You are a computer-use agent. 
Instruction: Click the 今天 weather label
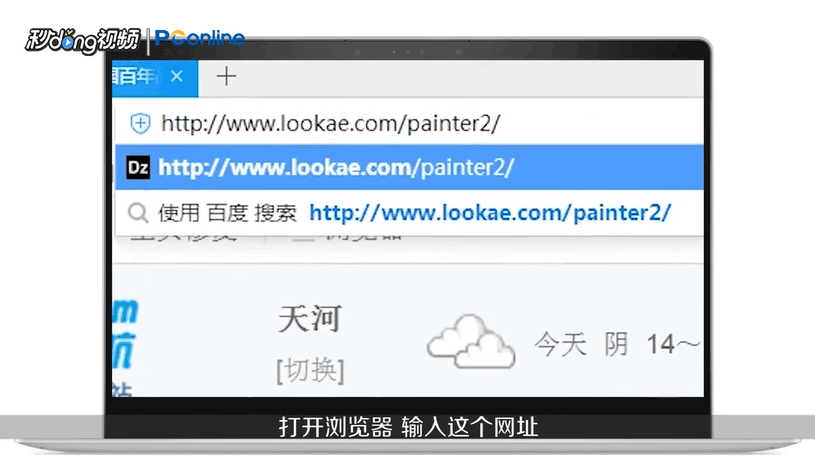coord(561,344)
